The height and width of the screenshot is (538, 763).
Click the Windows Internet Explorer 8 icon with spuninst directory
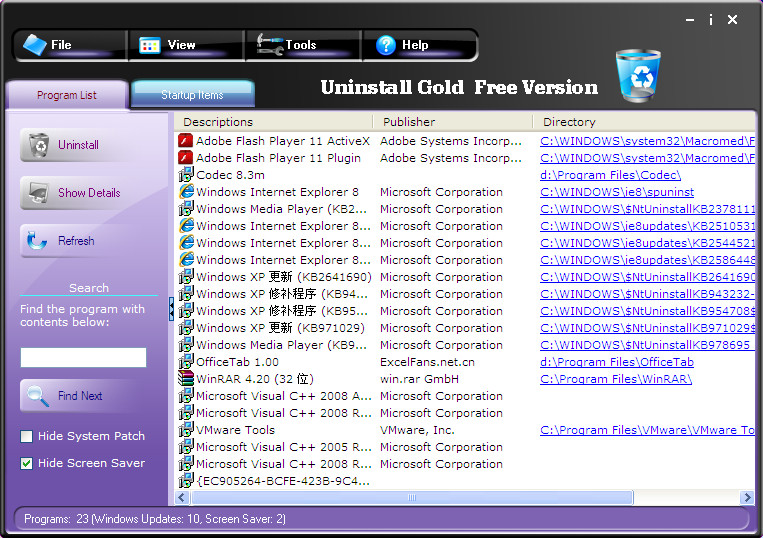click(185, 192)
